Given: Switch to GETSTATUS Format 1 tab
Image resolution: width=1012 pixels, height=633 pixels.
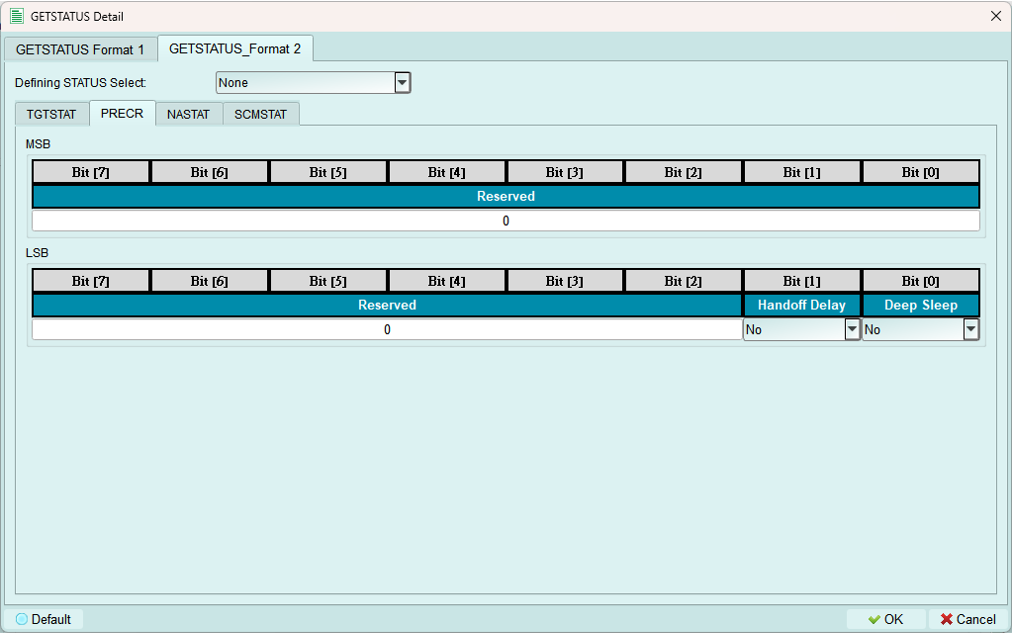Looking at the screenshot, I should tap(80, 50).
